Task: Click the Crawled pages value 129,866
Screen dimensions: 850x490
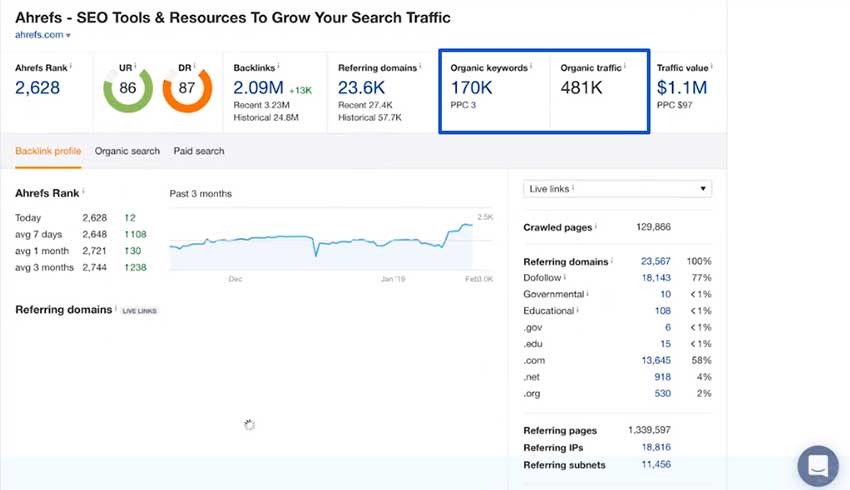Action: tap(654, 227)
